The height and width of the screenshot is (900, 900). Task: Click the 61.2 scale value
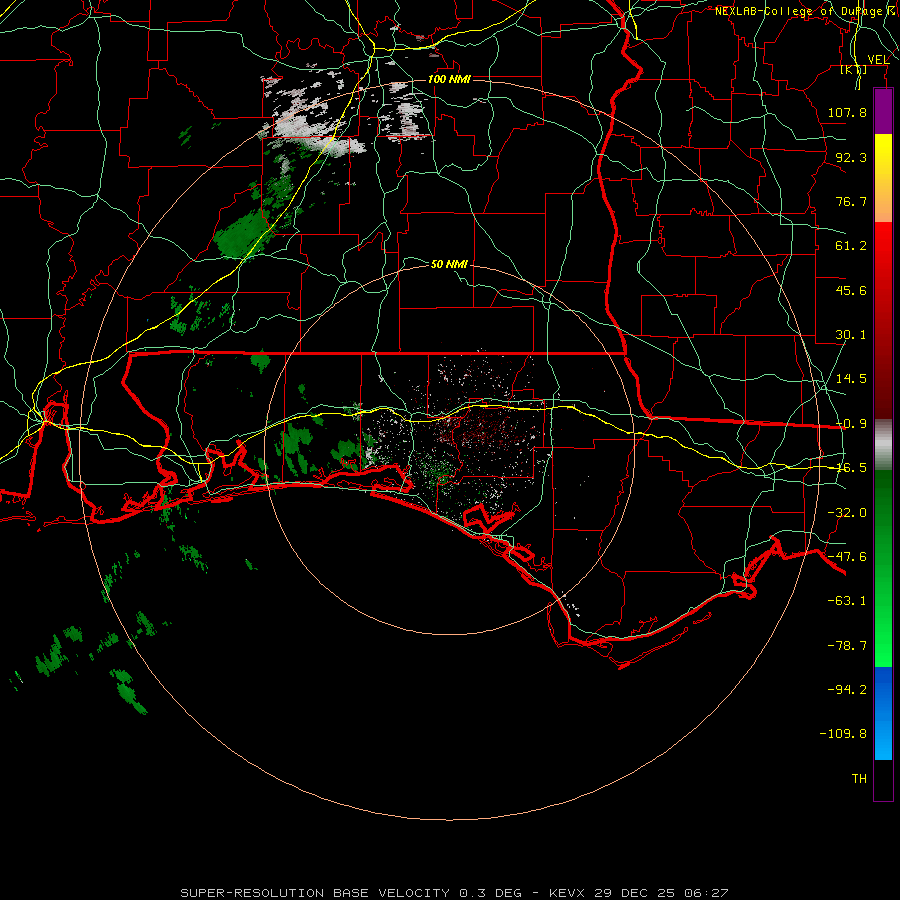(x=851, y=246)
